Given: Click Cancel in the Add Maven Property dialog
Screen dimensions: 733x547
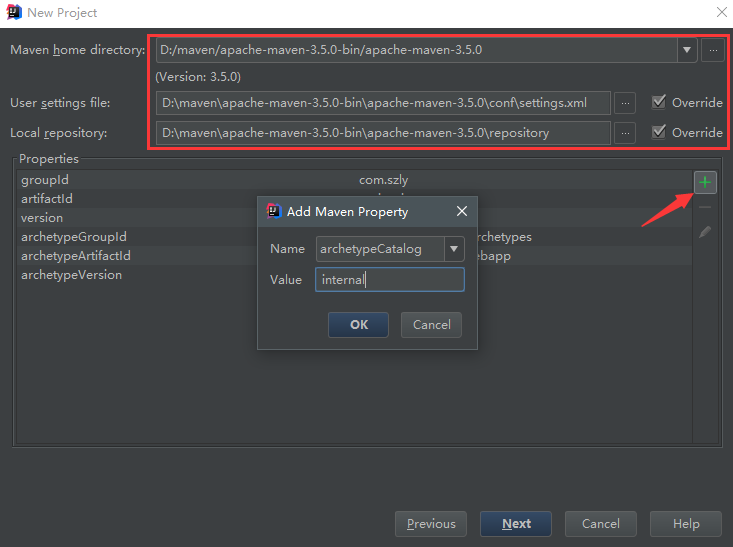Looking at the screenshot, I should point(431,324).
